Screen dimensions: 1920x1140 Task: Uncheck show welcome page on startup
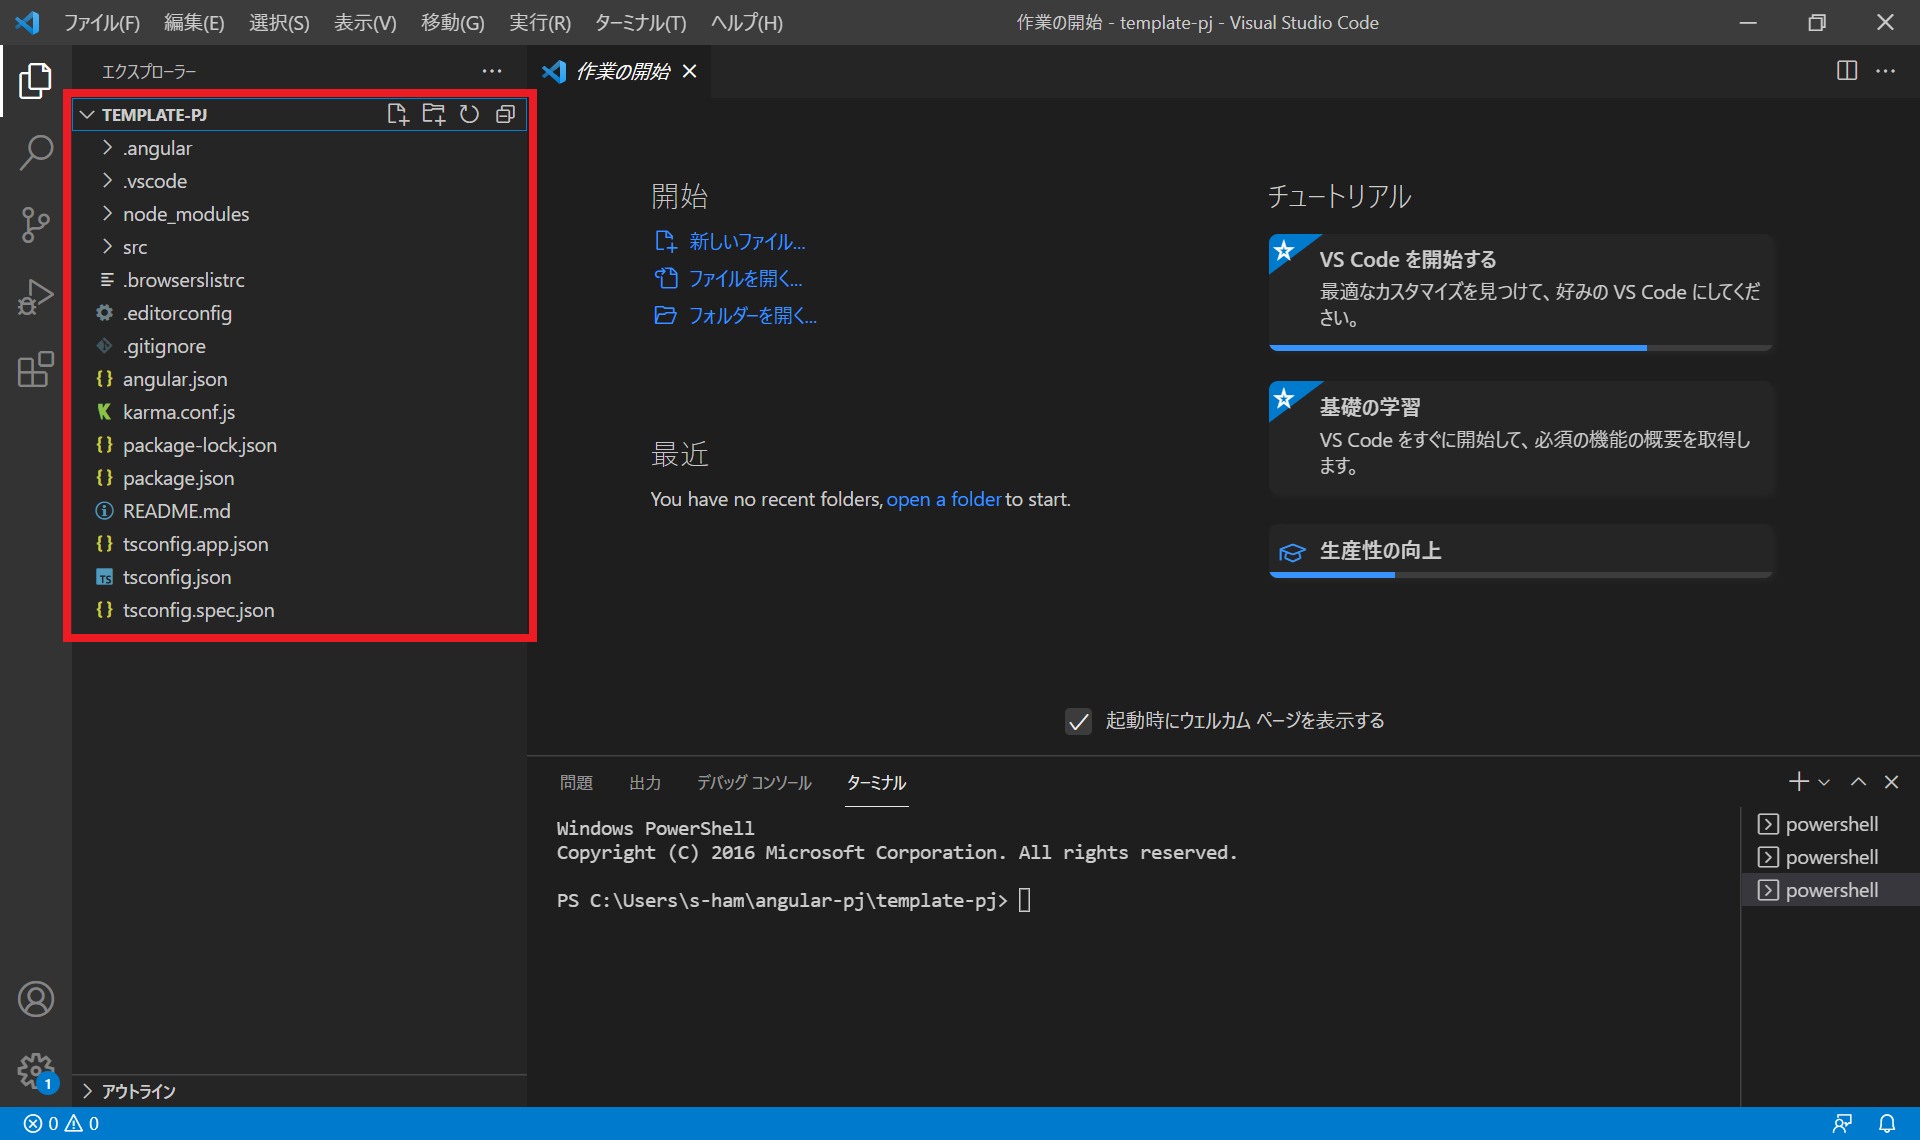[1078, 721]
